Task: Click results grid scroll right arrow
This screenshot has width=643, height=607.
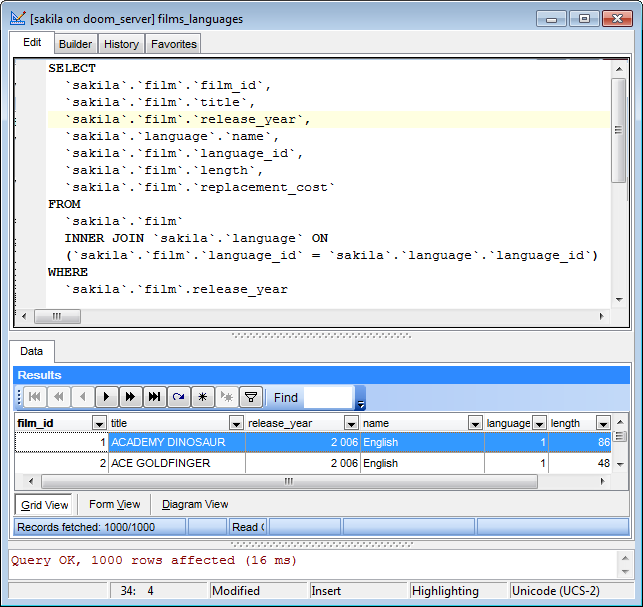Action: [602, 481]
